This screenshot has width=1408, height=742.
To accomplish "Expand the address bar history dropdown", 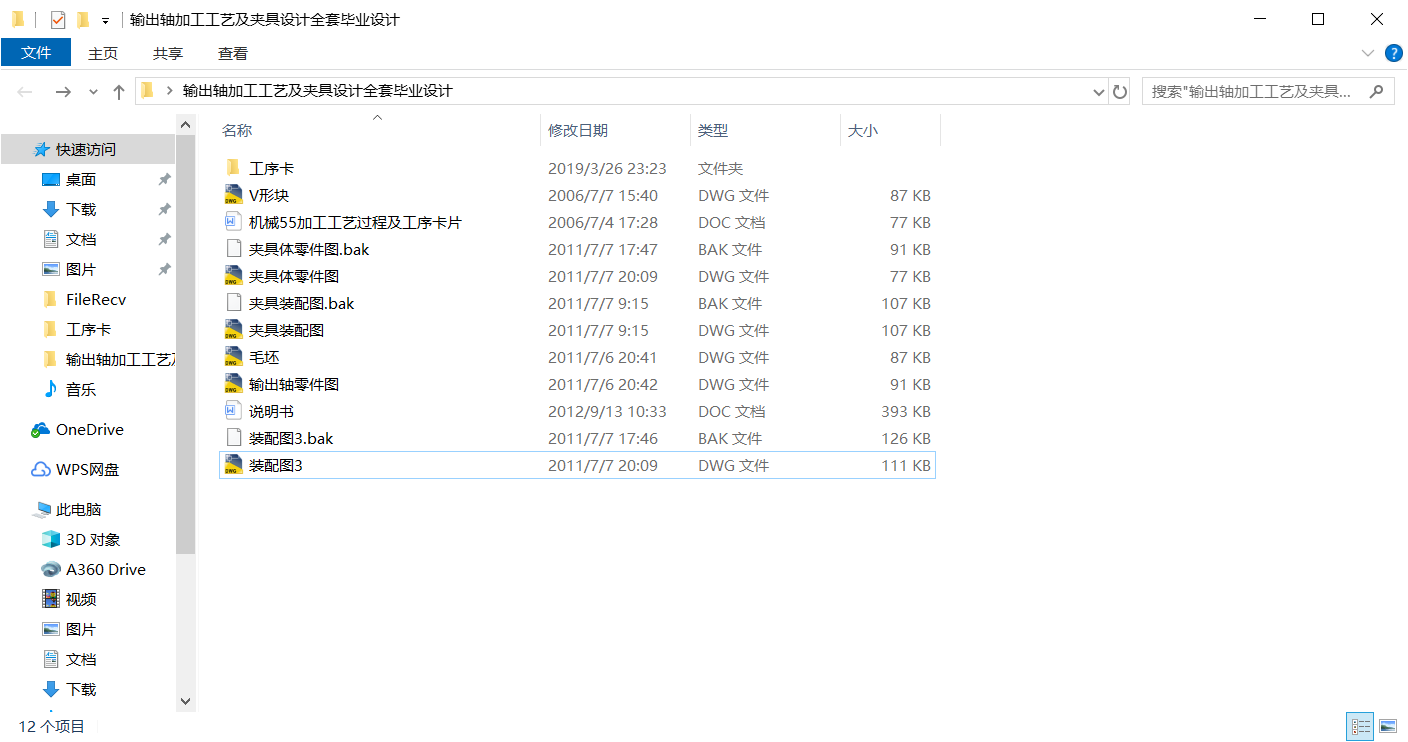I will pyautogui.click(x=1100, y=91).
